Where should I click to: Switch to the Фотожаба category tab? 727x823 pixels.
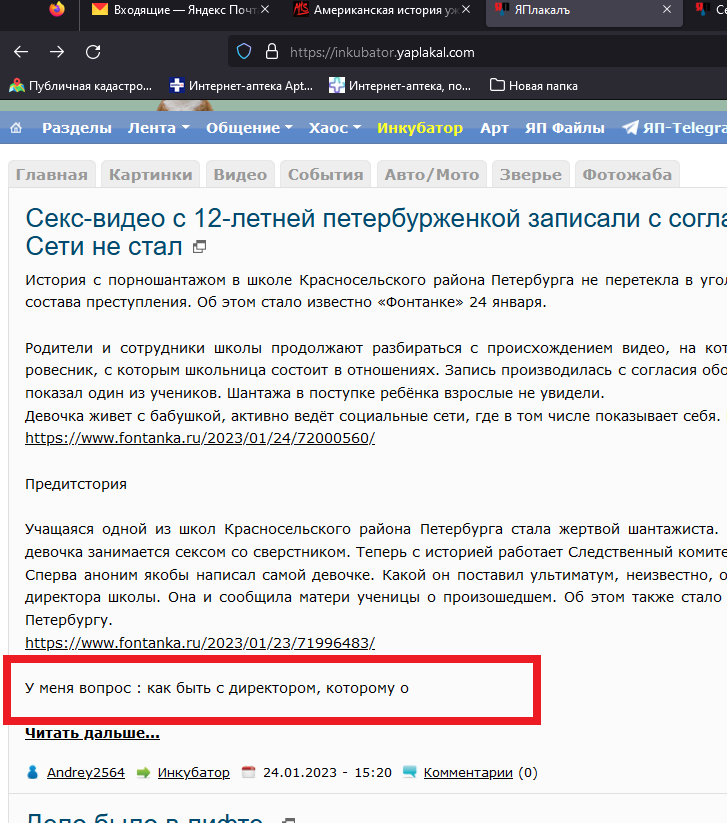pos(627,174)
